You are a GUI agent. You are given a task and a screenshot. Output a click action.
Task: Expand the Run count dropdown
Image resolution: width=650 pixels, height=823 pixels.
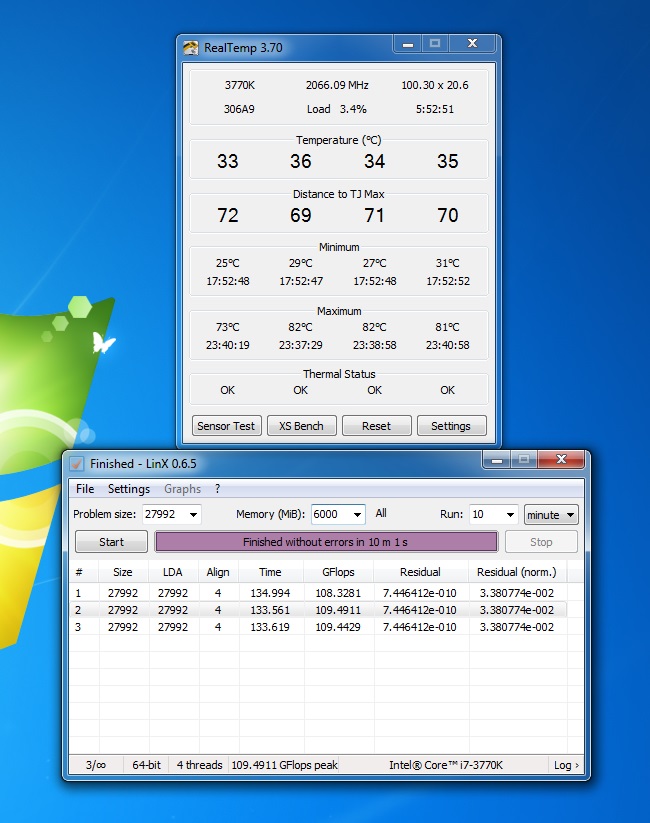[x=510, y=514]
